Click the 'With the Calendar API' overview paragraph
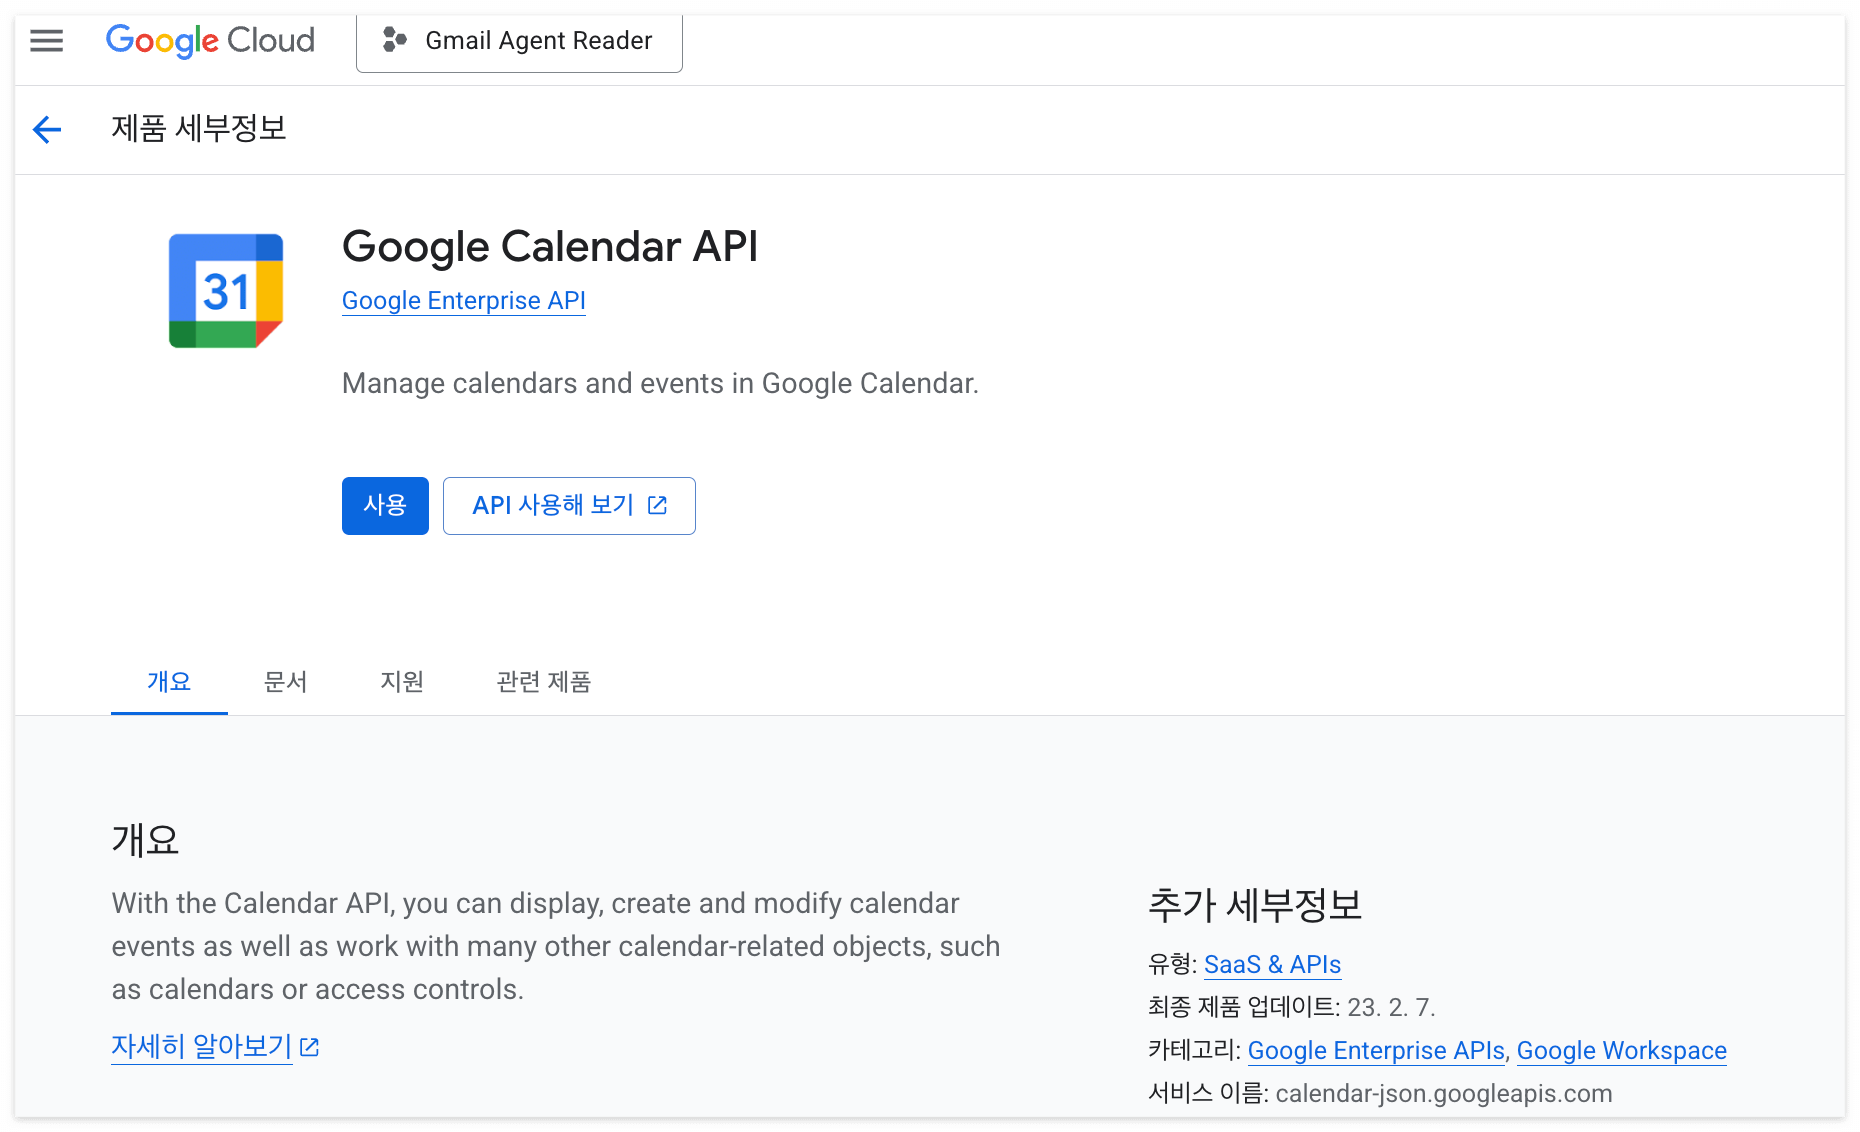This screenshot has width=1860, height=1132. pos(556,946)
